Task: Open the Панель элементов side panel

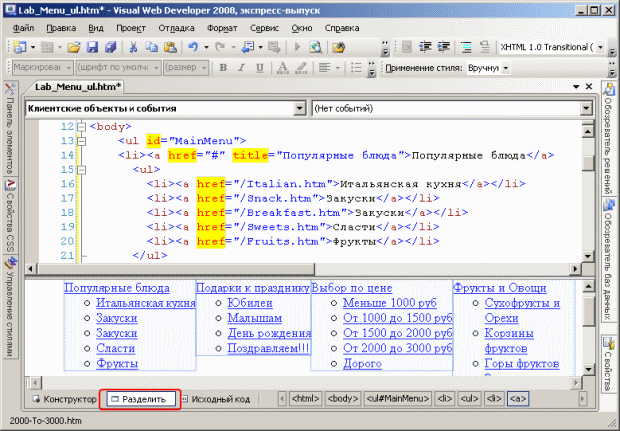Action: [x=10, y=134]
